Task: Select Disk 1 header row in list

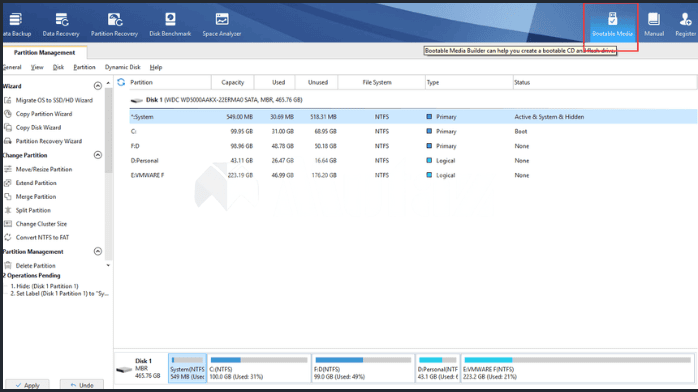Action: (x=413, y=100)
